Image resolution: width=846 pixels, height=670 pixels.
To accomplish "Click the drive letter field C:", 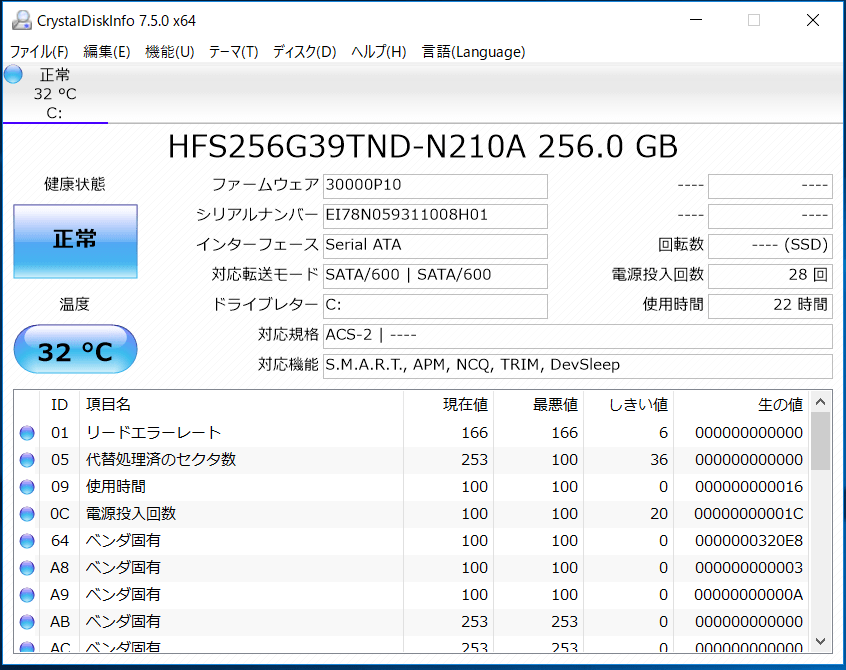I will click(x=435, y=306).
